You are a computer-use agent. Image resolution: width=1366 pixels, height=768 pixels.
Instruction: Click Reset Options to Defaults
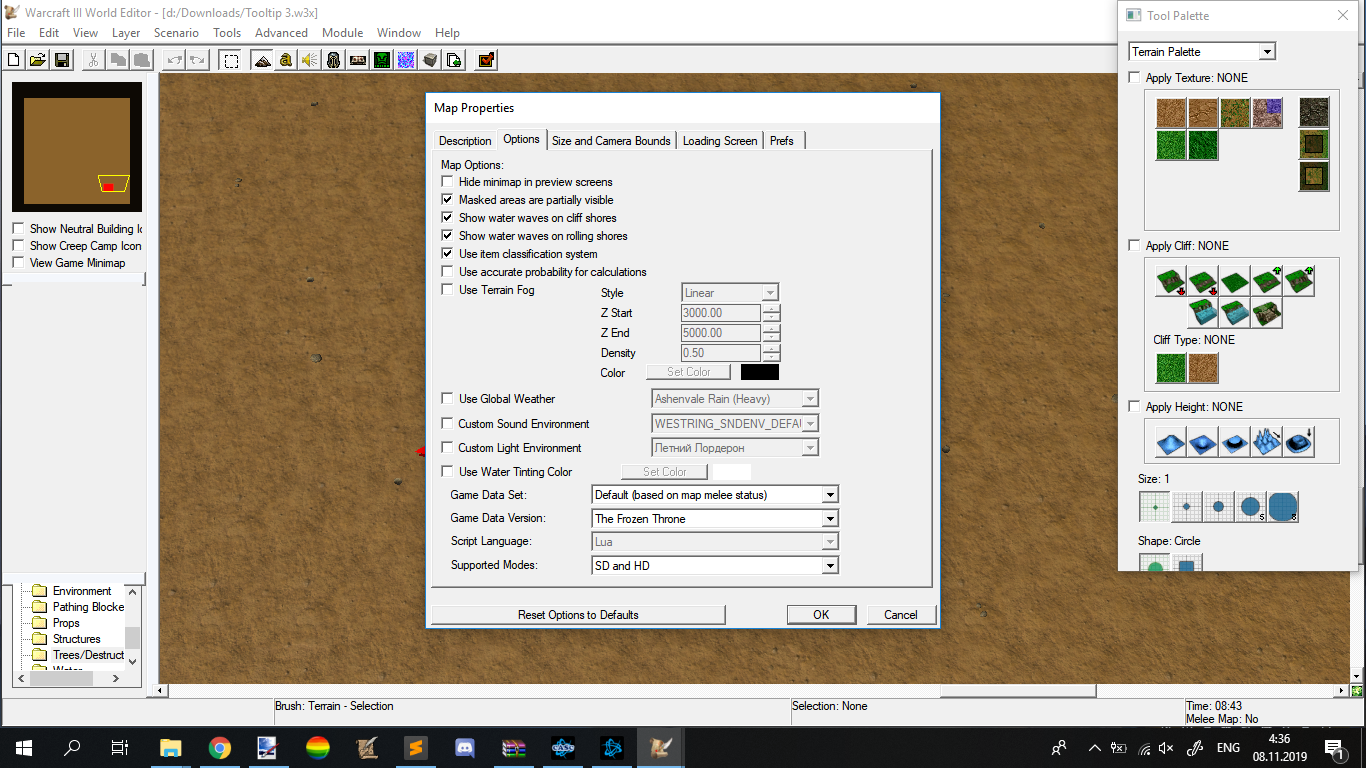578,615
